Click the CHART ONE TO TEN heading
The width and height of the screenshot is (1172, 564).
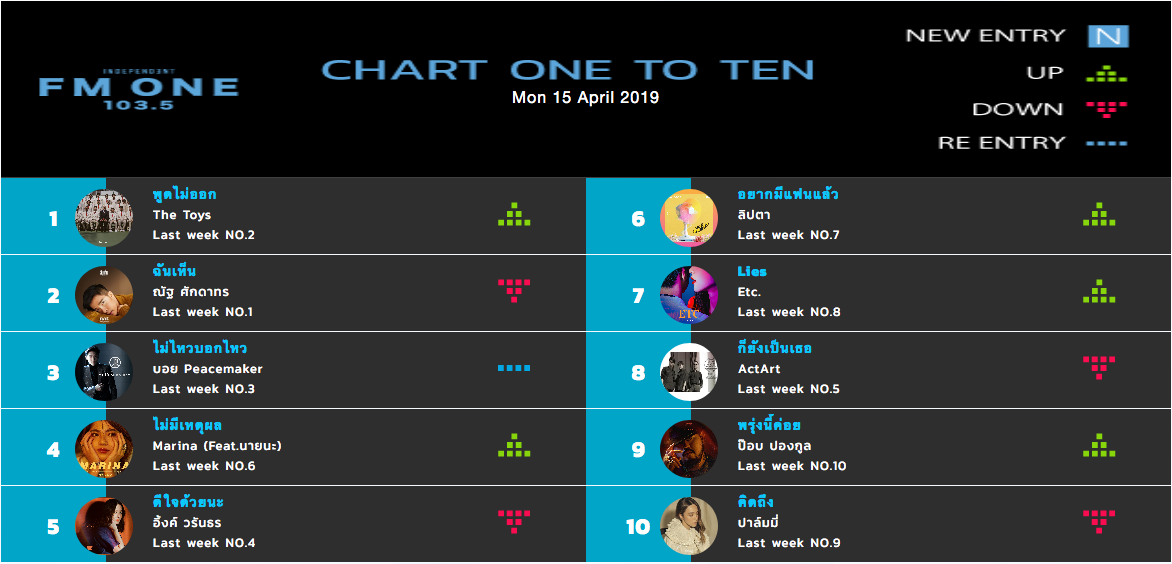[x=567, y=69]
